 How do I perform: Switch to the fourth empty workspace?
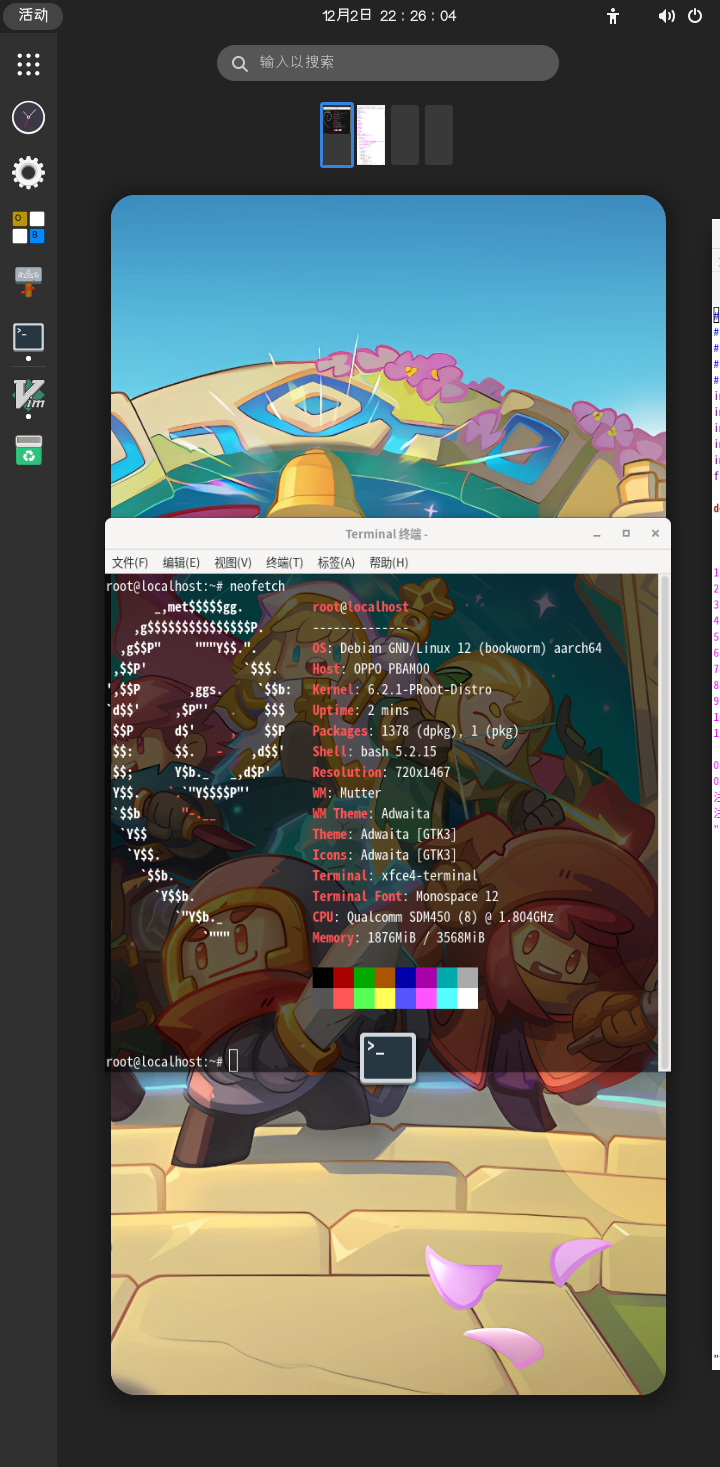[x=439, y=135]
